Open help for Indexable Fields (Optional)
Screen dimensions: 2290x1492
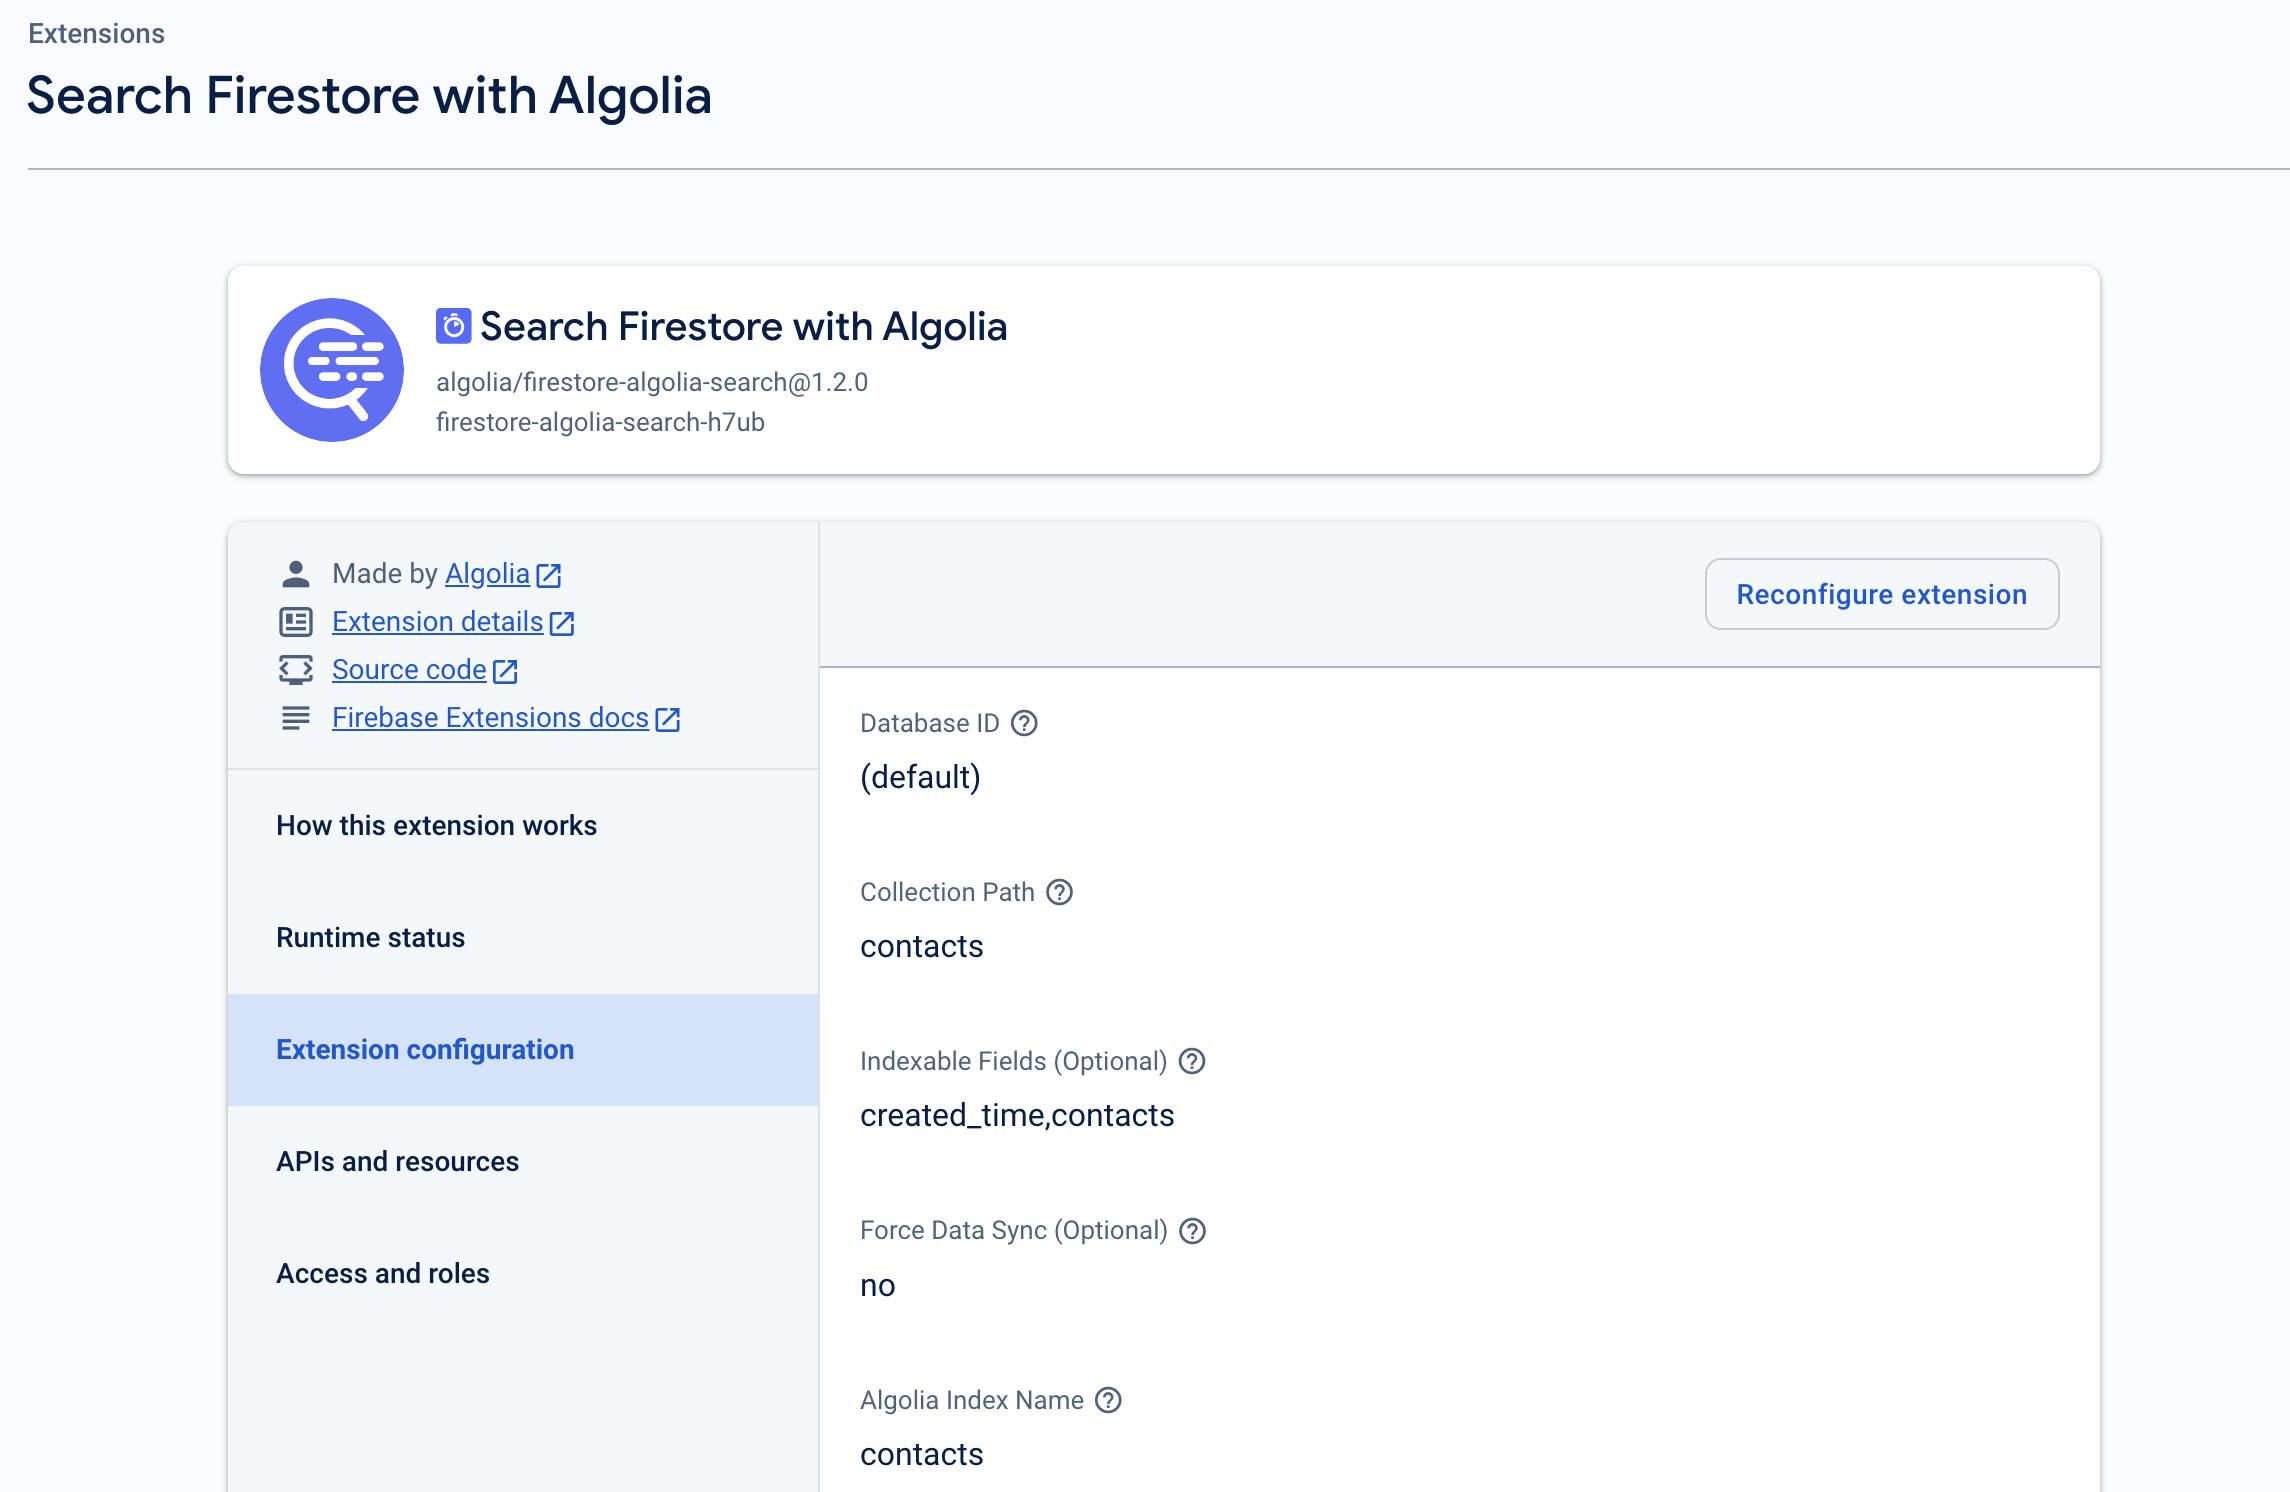pyautogui.click(x=1192, y=1061)
